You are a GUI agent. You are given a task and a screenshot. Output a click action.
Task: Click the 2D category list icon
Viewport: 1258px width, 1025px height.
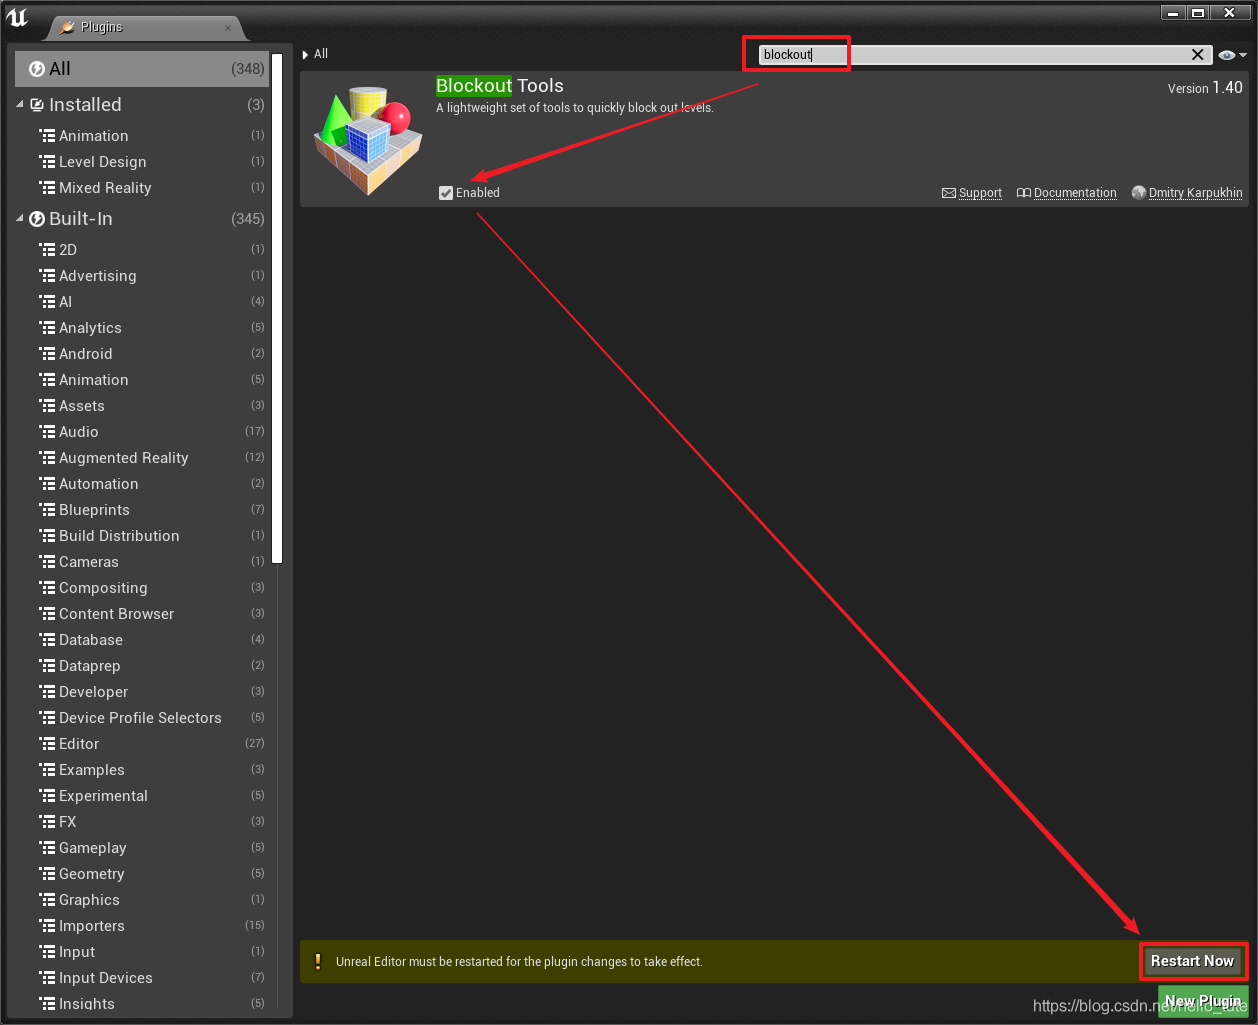coord(47,250)
